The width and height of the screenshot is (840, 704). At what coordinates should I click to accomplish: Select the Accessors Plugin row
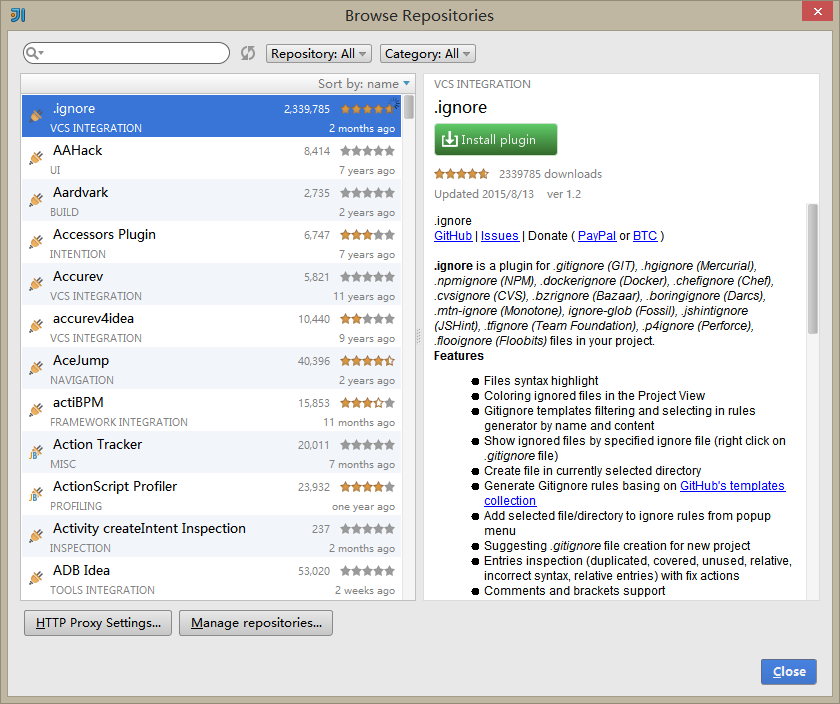pos(212,242)
